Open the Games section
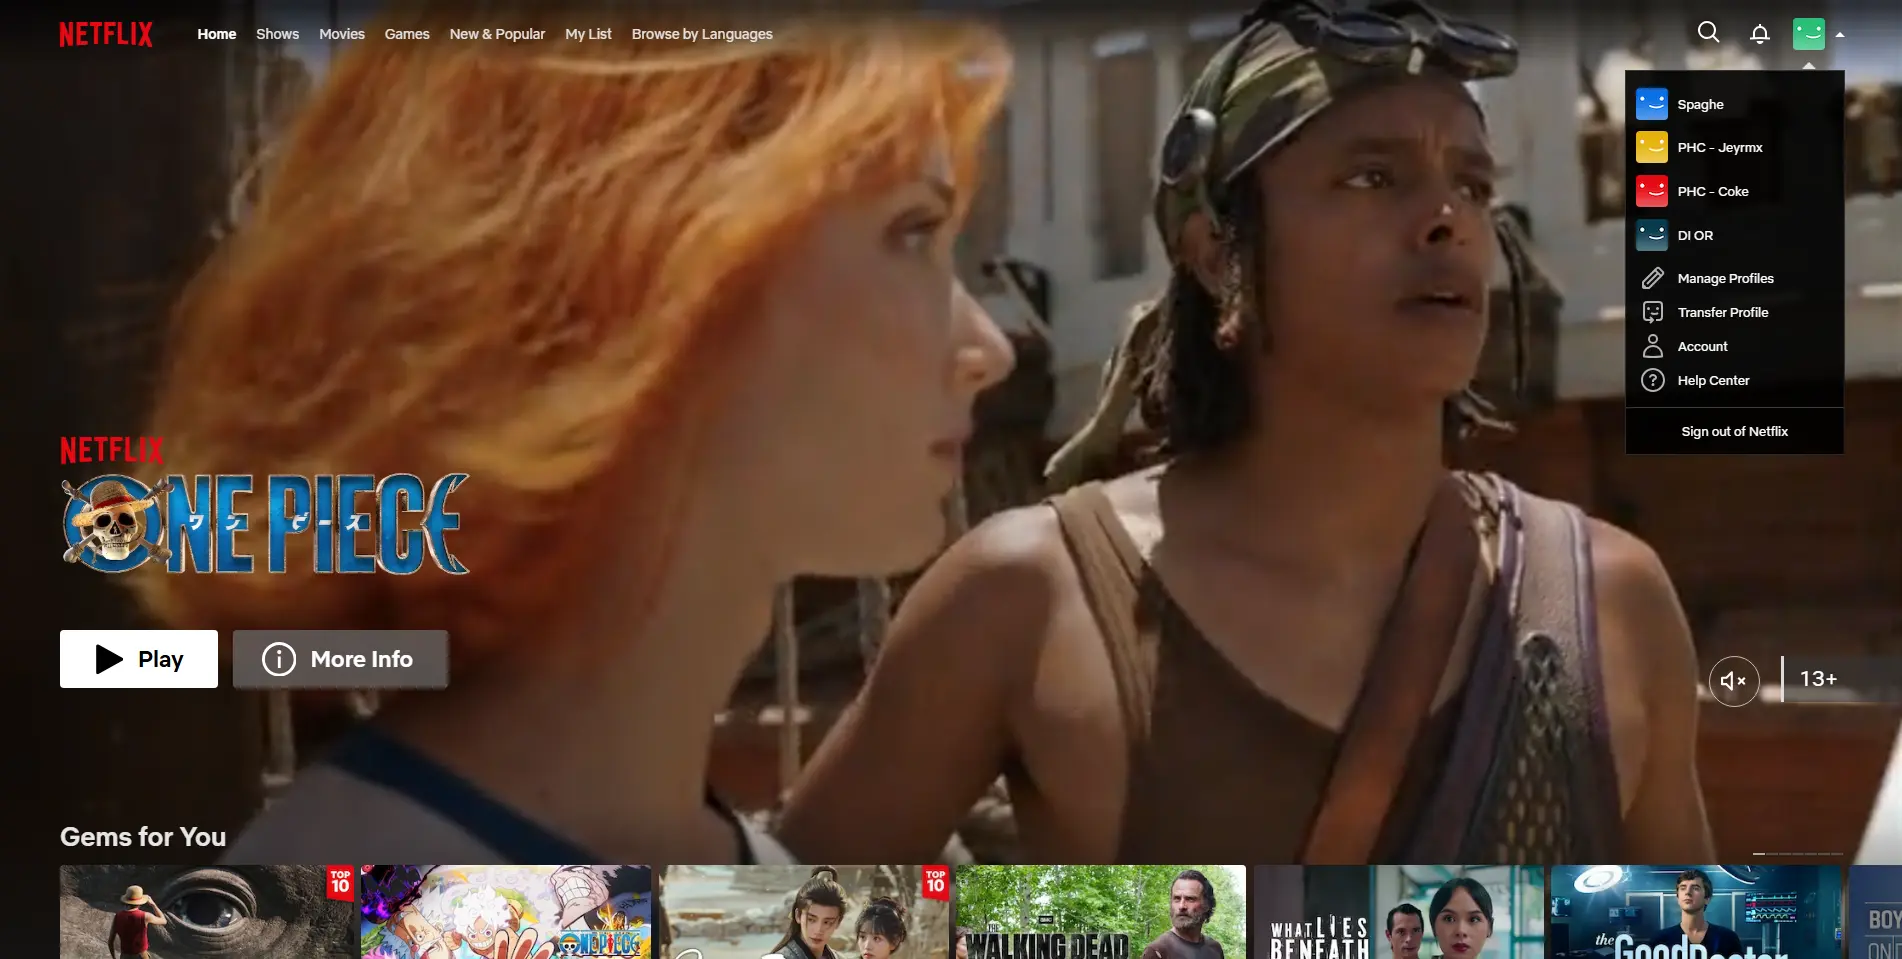Viewport: 1902px width, 959px height. [x=407, y=34]
